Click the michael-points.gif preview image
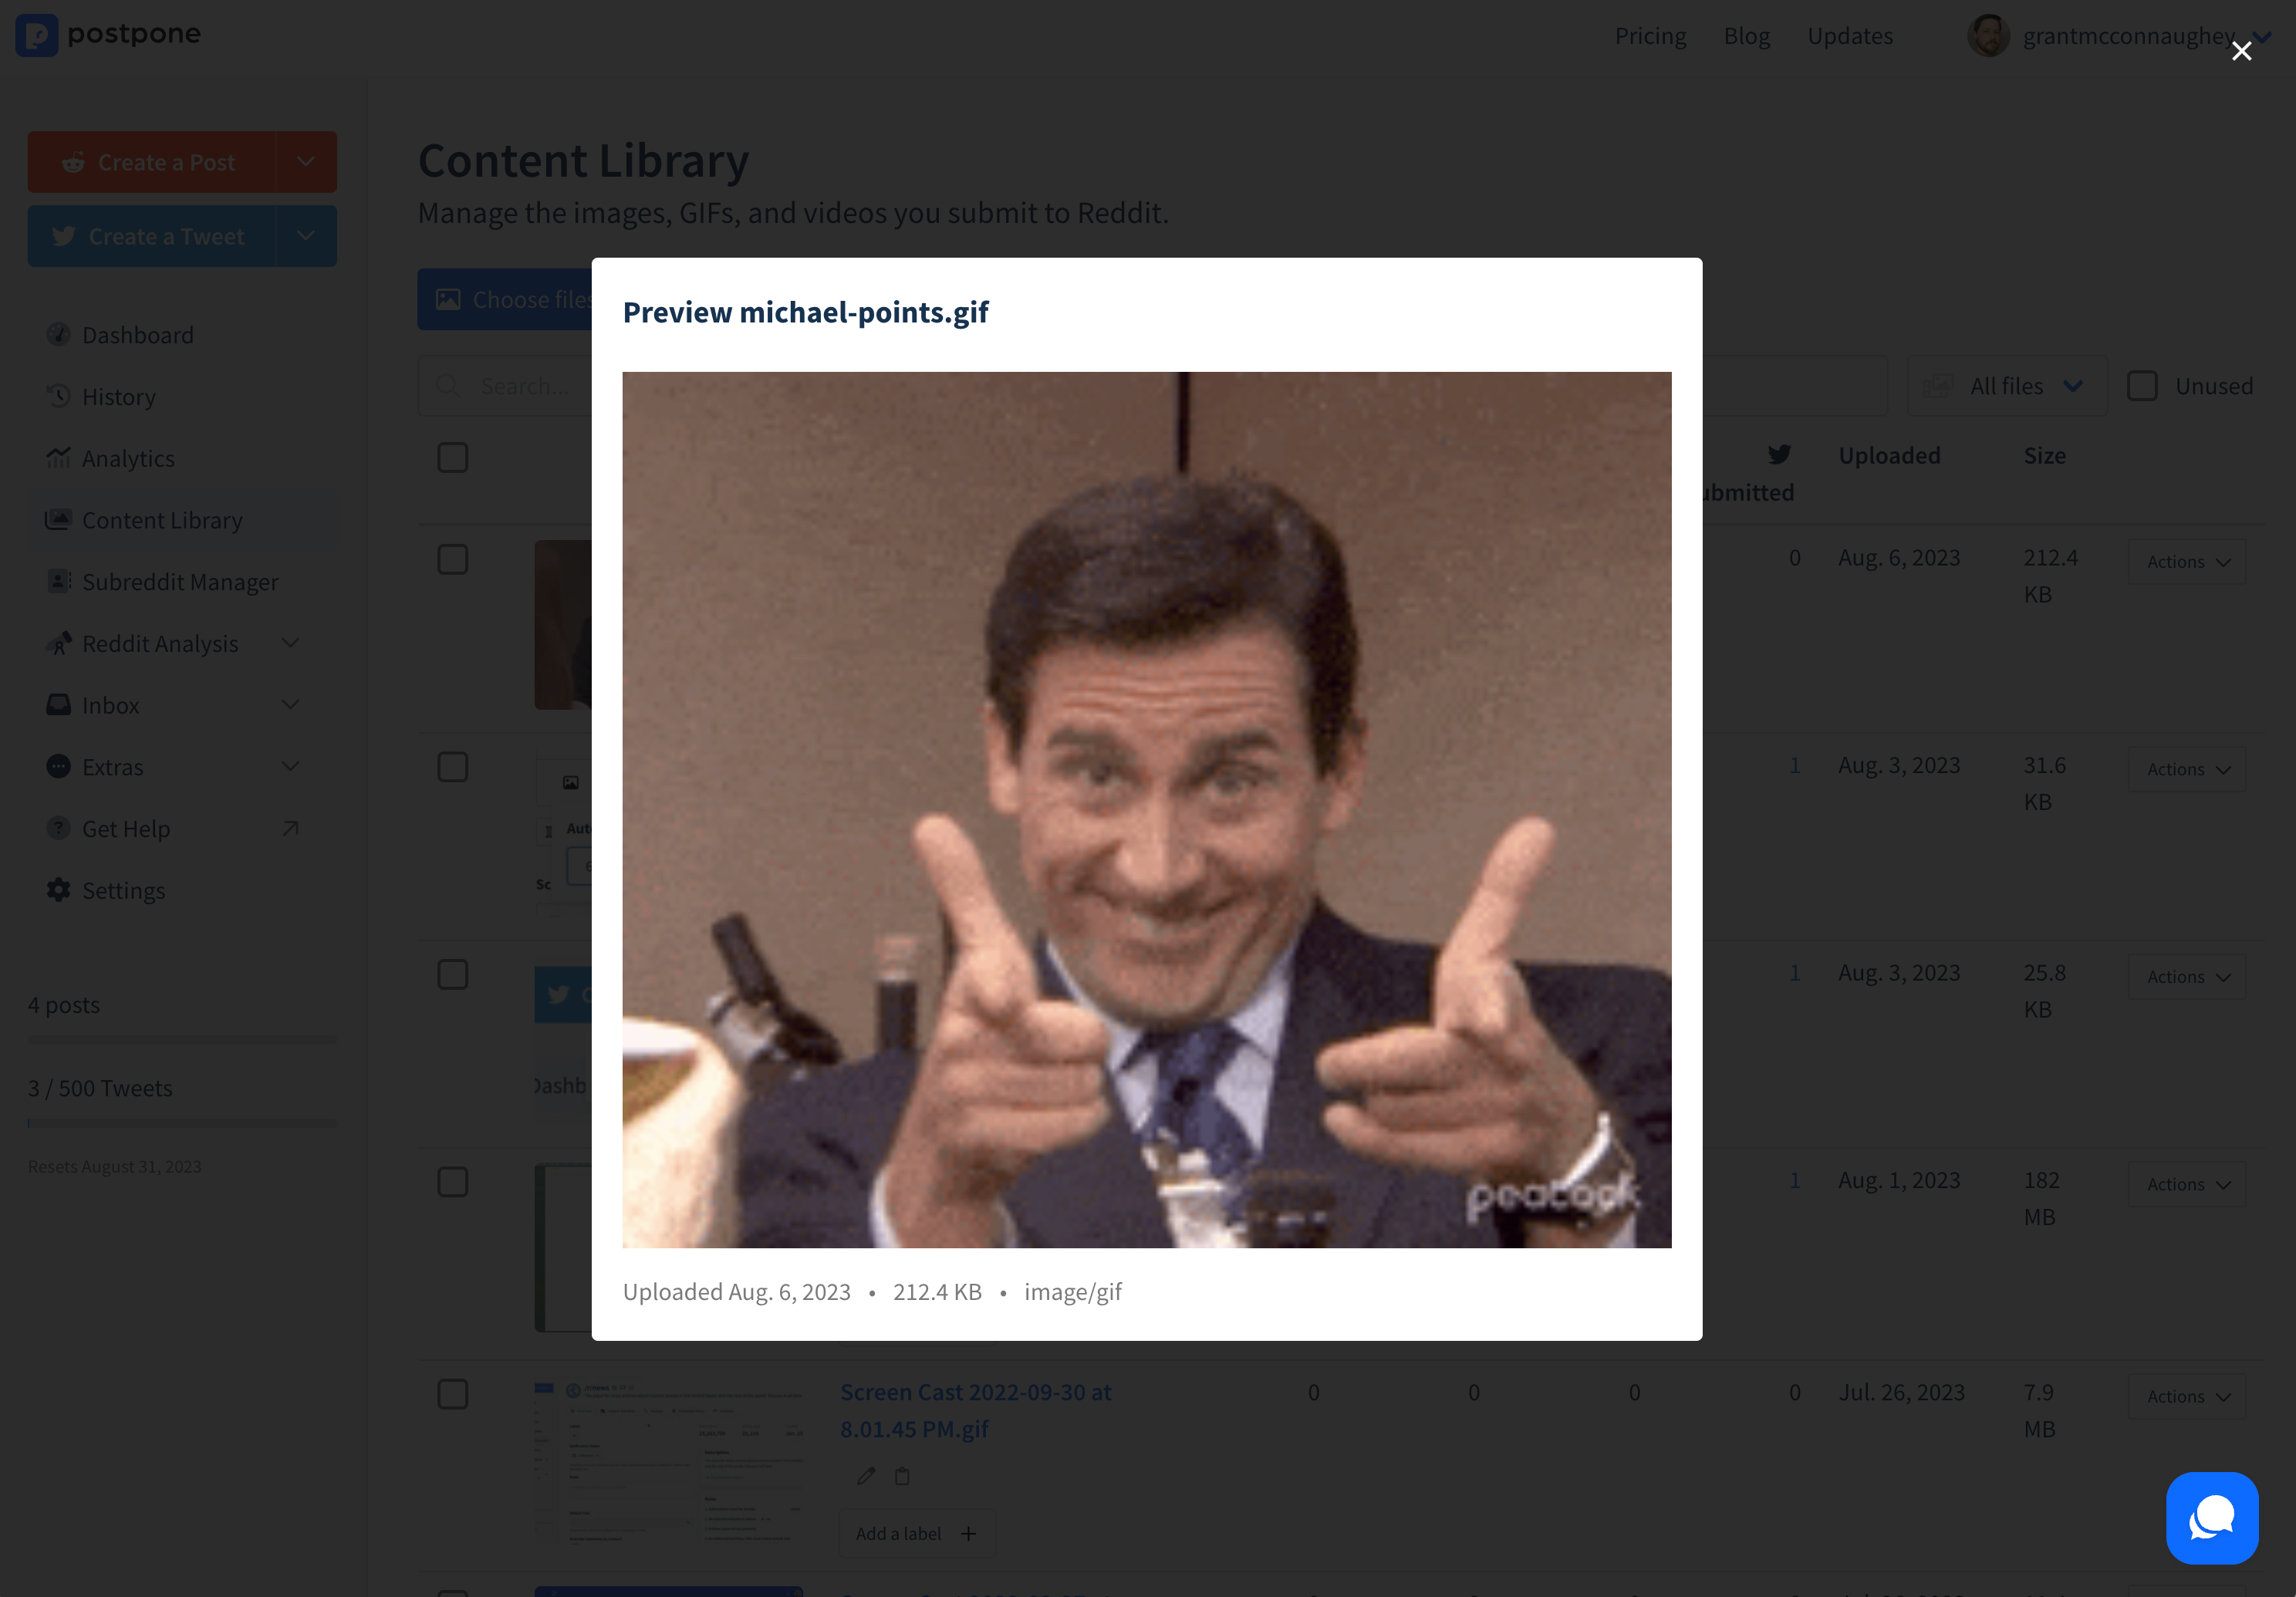The height and width of the screenshot is (1597, 2296). click(1147, 810)
